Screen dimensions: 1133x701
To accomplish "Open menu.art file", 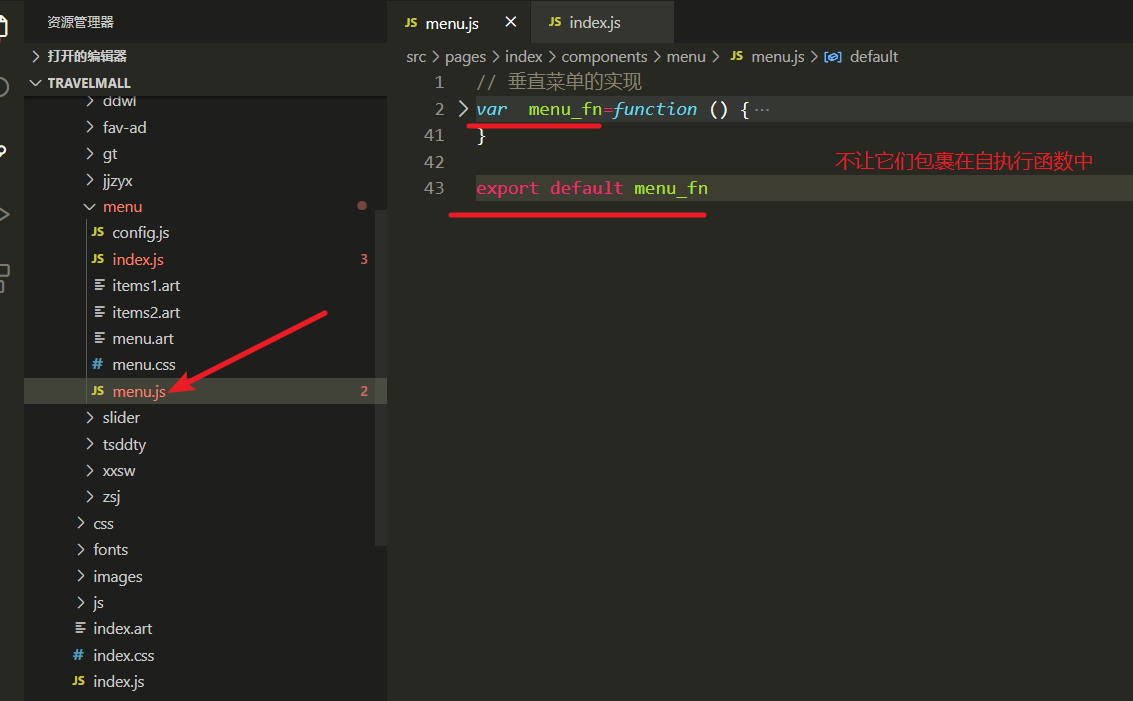I will click(143, 338).
